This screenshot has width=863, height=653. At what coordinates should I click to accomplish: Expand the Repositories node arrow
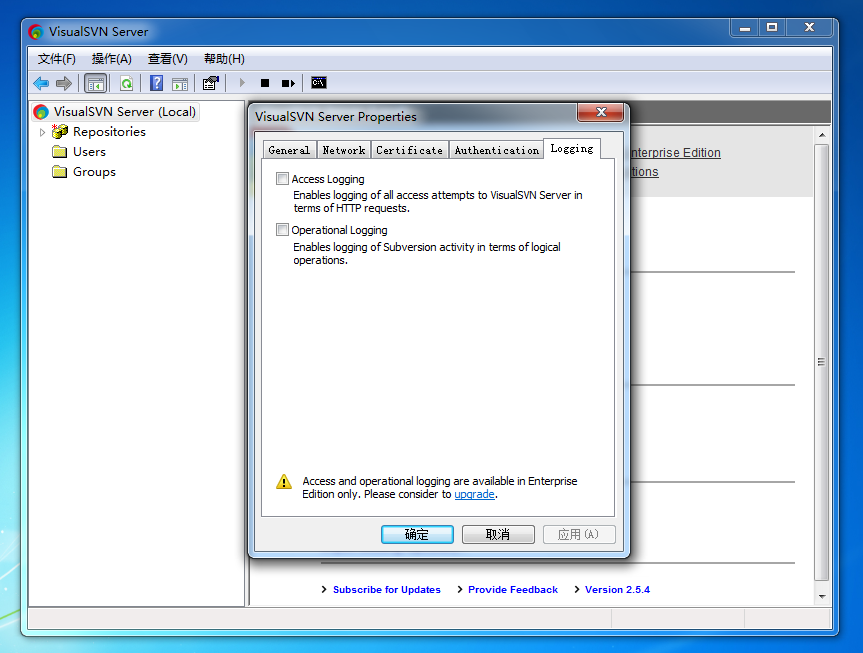click(x=42, y=132)
